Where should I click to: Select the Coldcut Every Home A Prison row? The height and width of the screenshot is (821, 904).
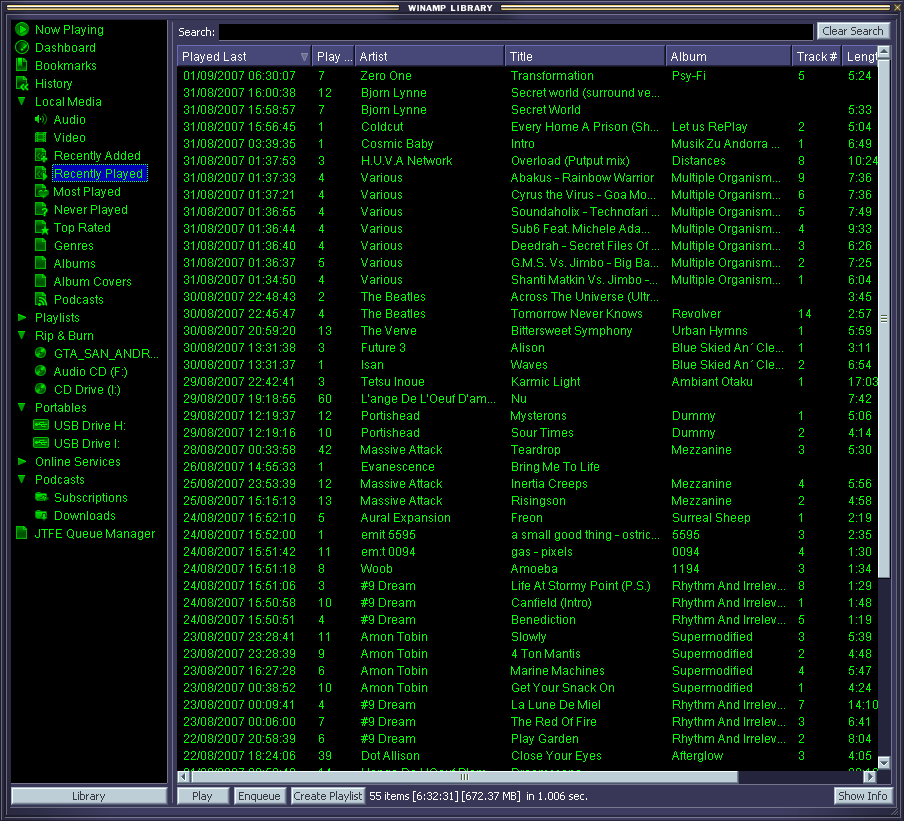[x=528, y=126]
